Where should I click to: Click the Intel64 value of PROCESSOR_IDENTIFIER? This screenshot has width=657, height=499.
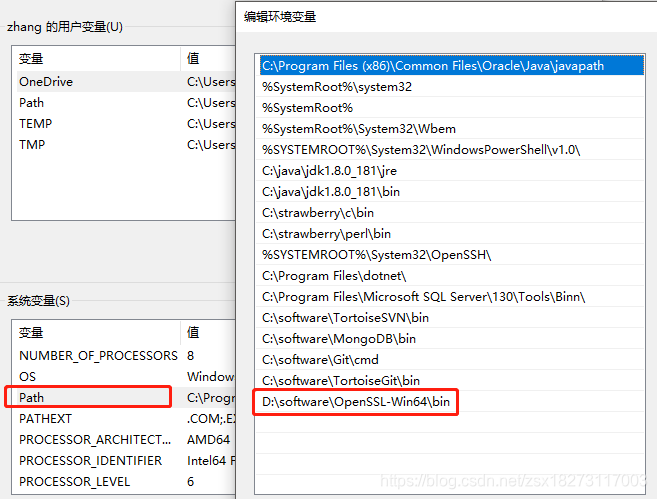[x=211, y=460]
